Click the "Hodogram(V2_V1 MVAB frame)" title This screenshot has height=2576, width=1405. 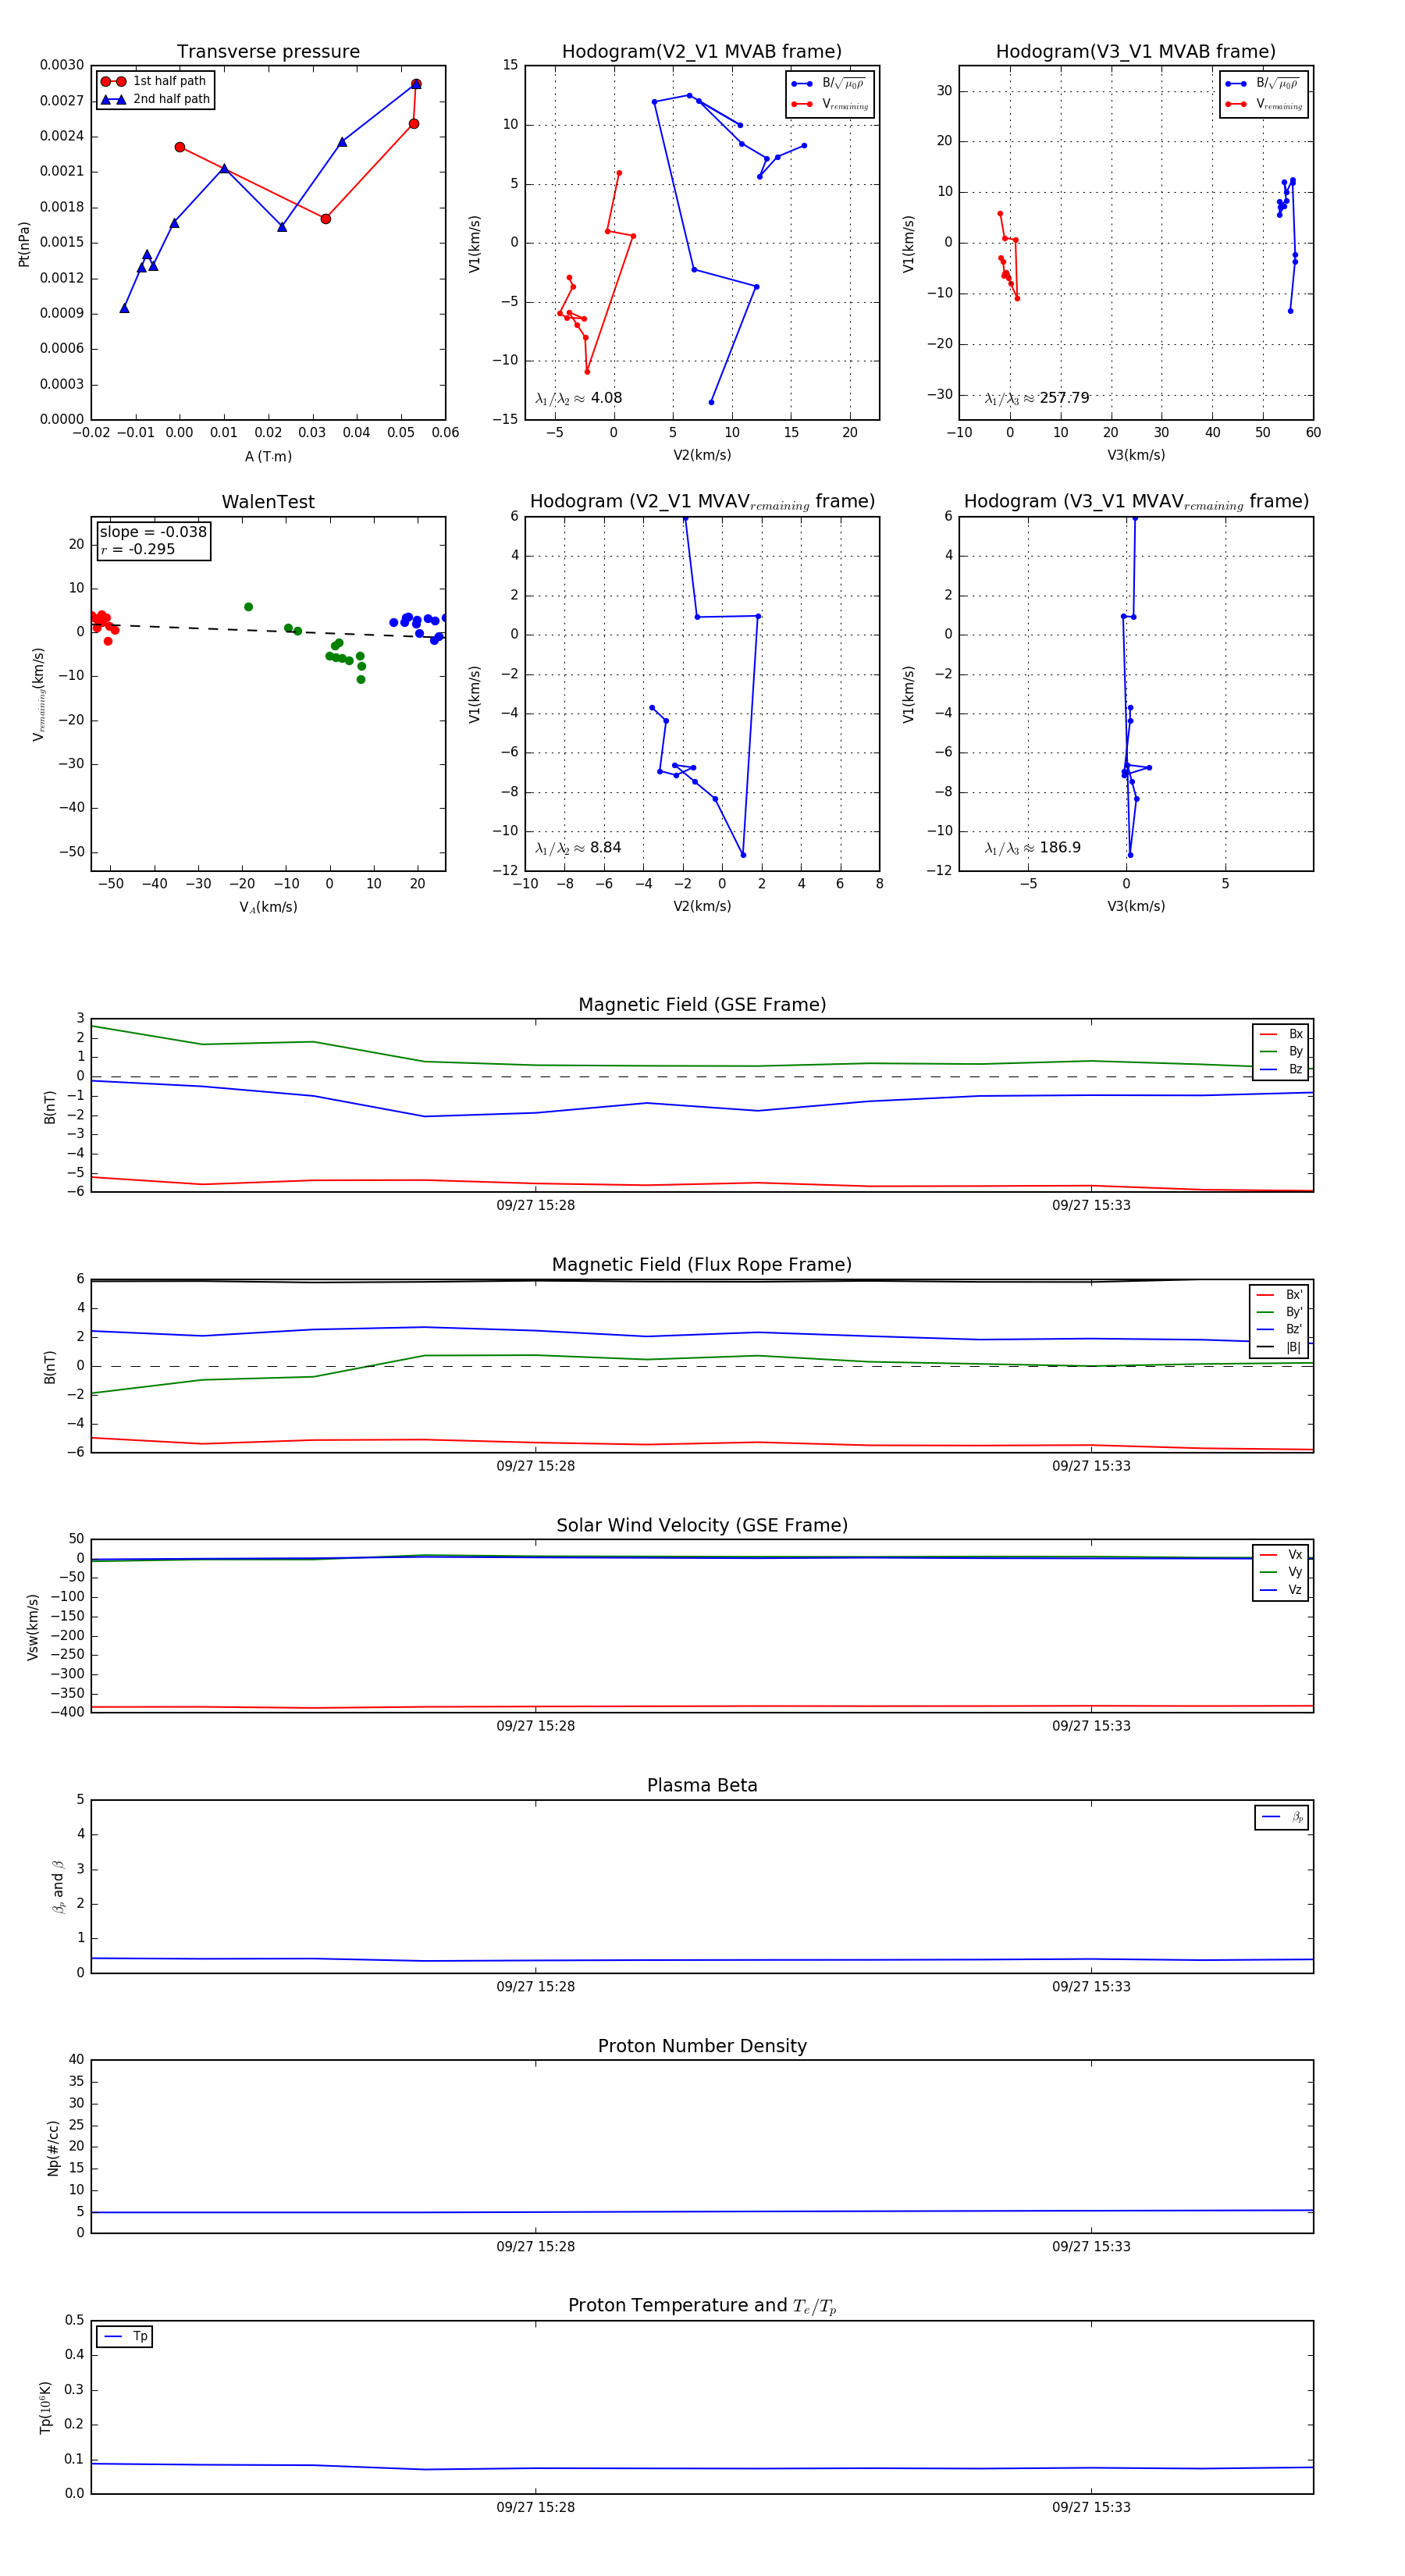702,51
